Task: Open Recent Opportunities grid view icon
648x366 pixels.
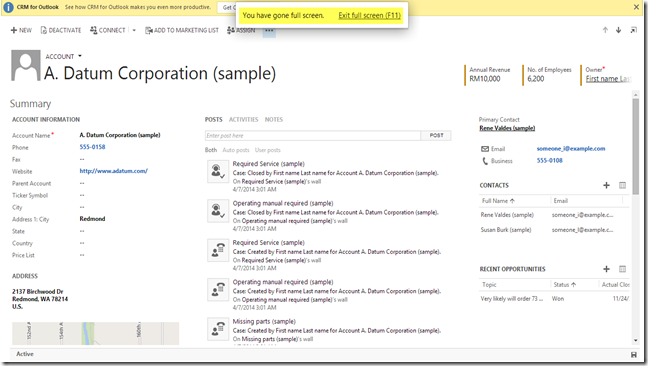Action: pos(622,269)
